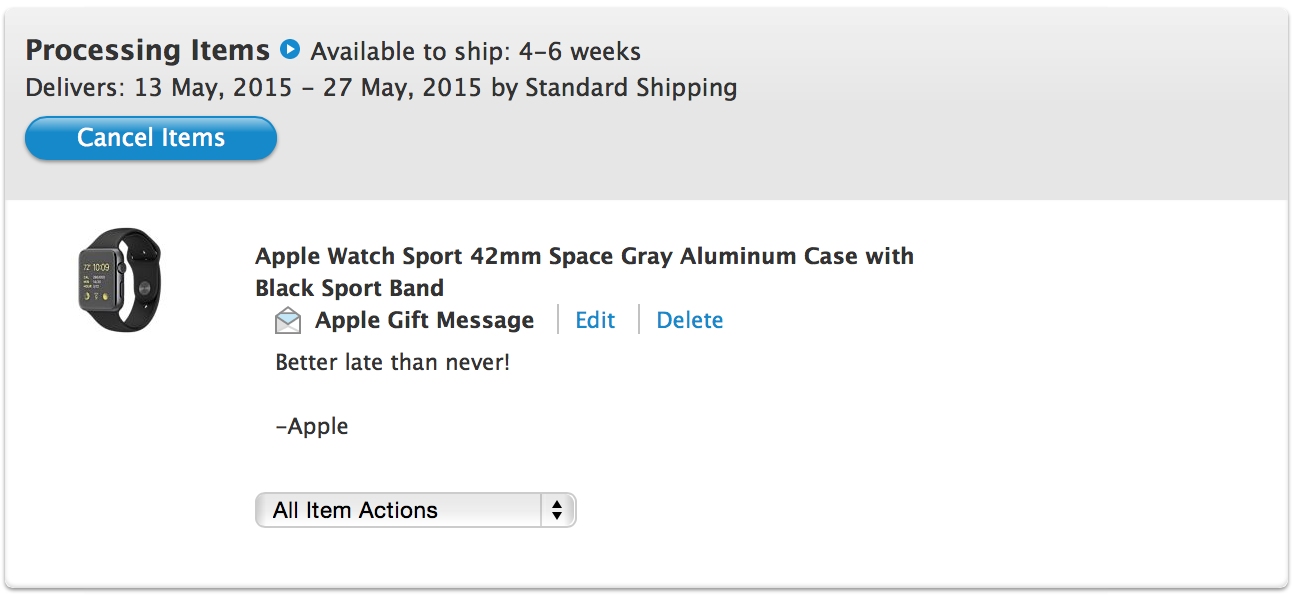Click the Better late than never message

[x=392, y=362]
